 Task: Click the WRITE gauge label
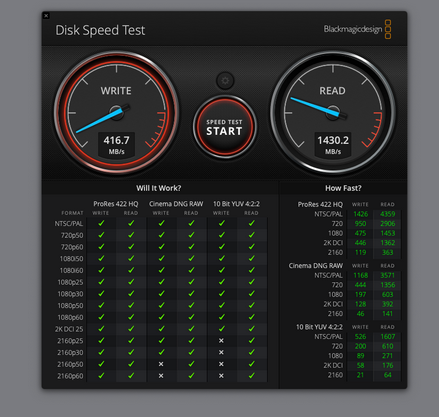point(116,91)
